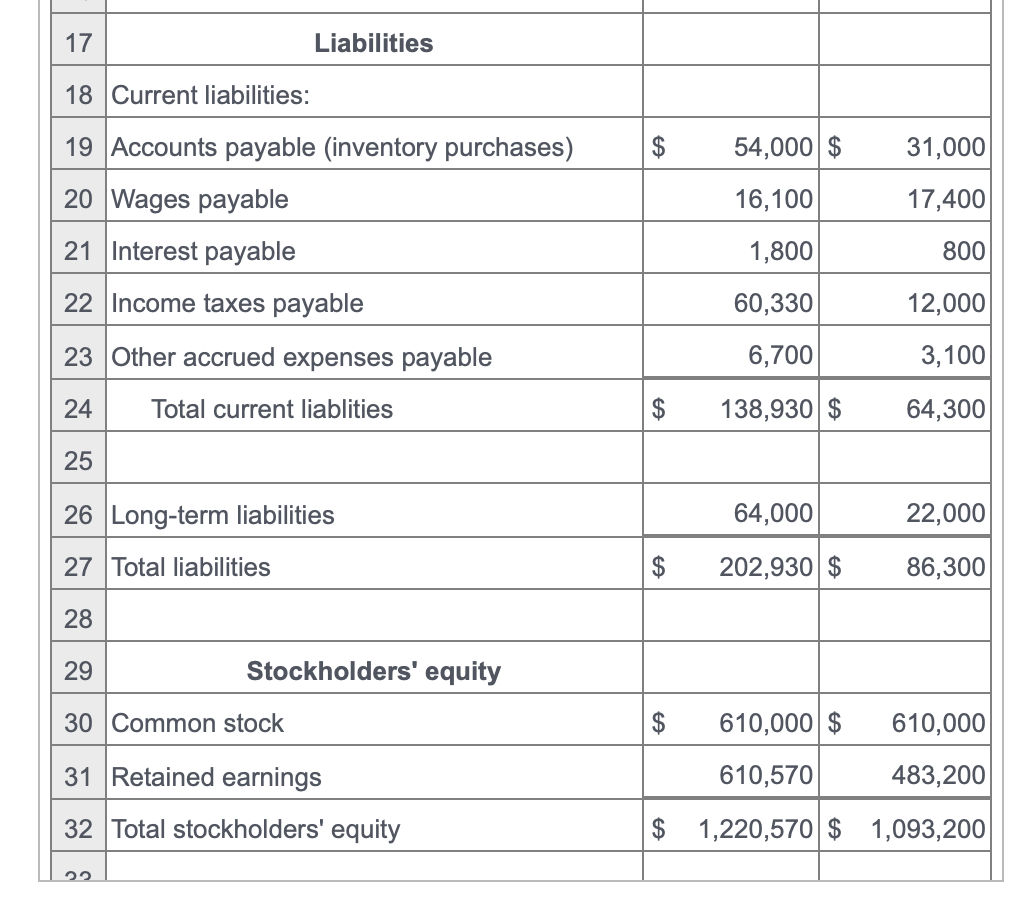The image size is (1032, 900).
Task: Select row header 29
Action: pos(77,671)
